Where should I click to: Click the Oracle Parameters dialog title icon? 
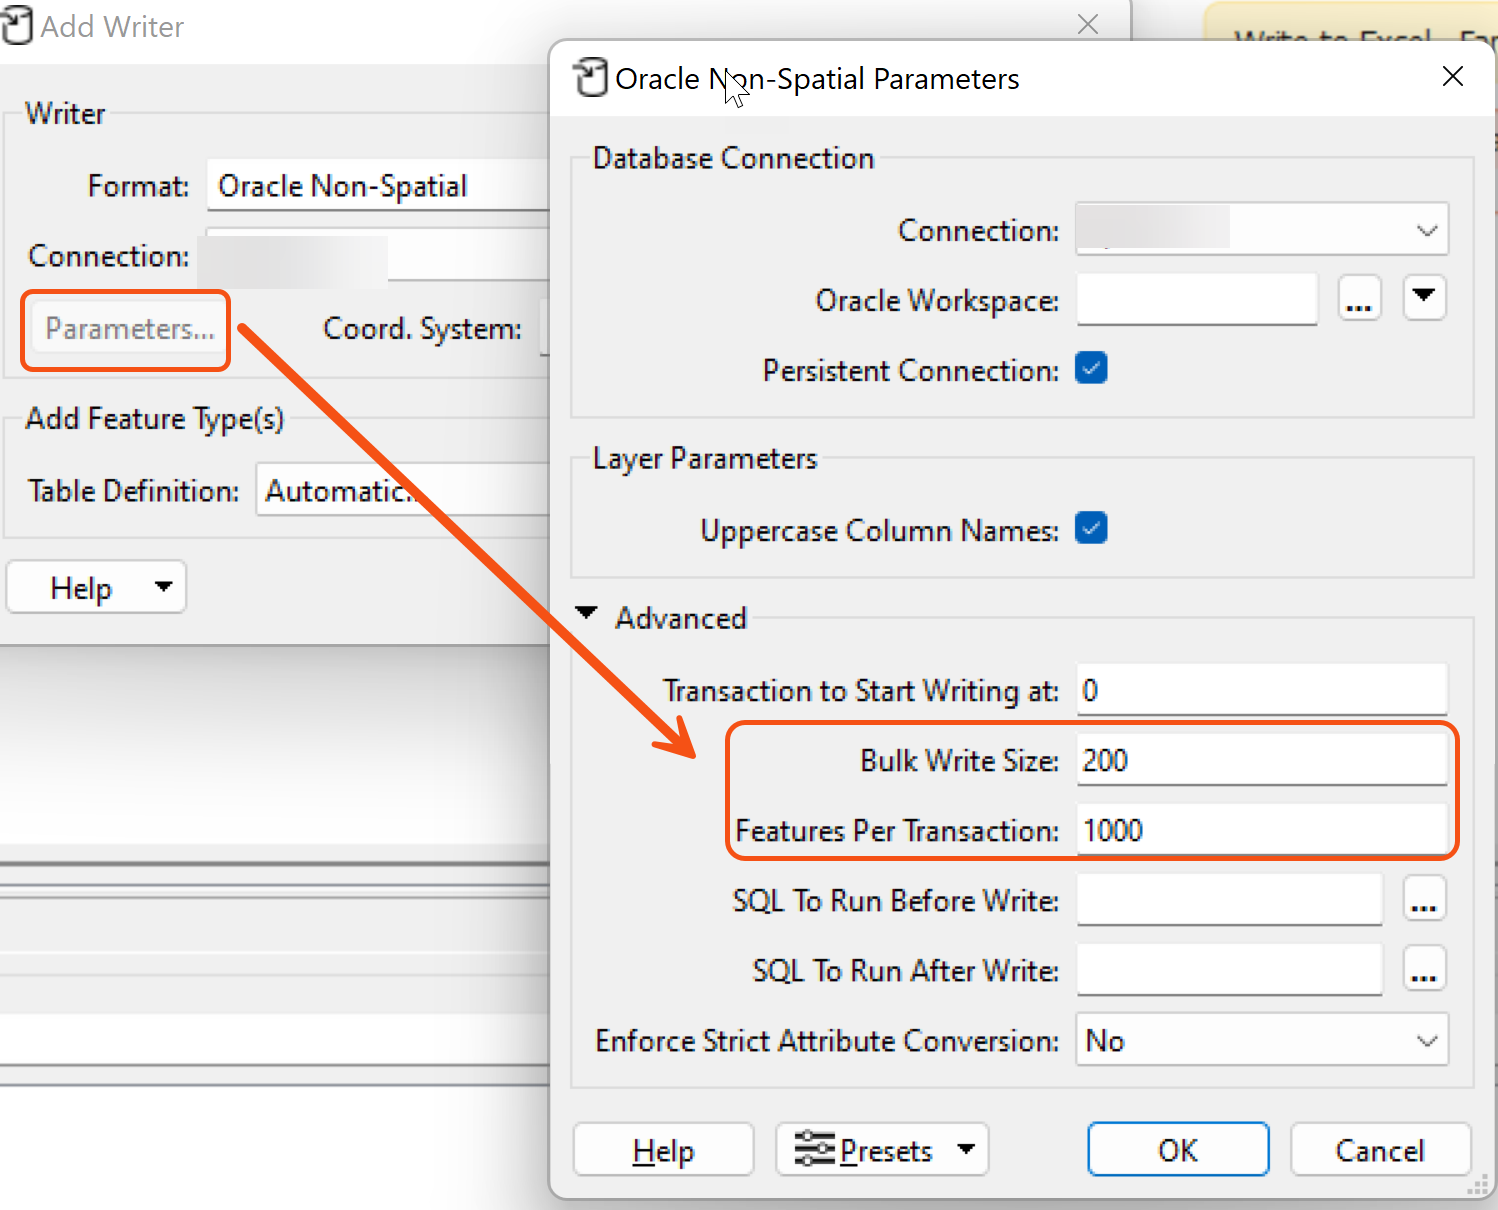tap(590, 77)
